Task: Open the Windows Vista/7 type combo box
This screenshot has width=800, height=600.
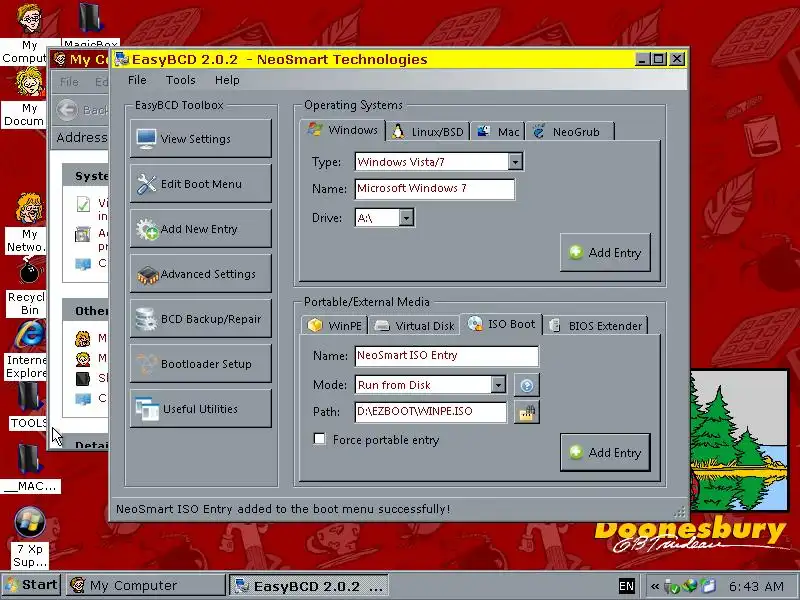Action: pyautogui.click(x=439, y=162)
